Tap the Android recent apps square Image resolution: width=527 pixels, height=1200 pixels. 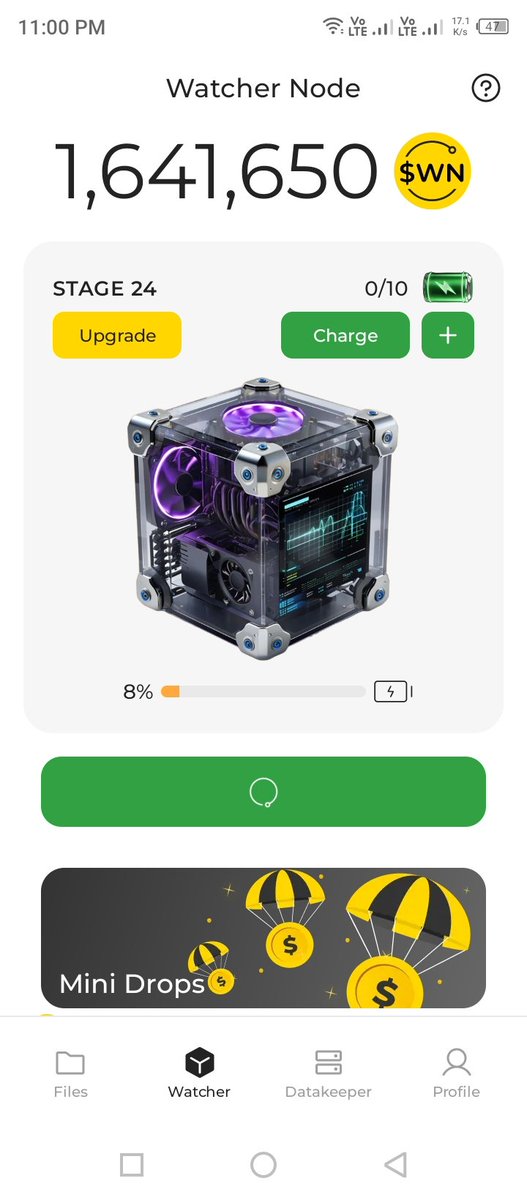131,1164
